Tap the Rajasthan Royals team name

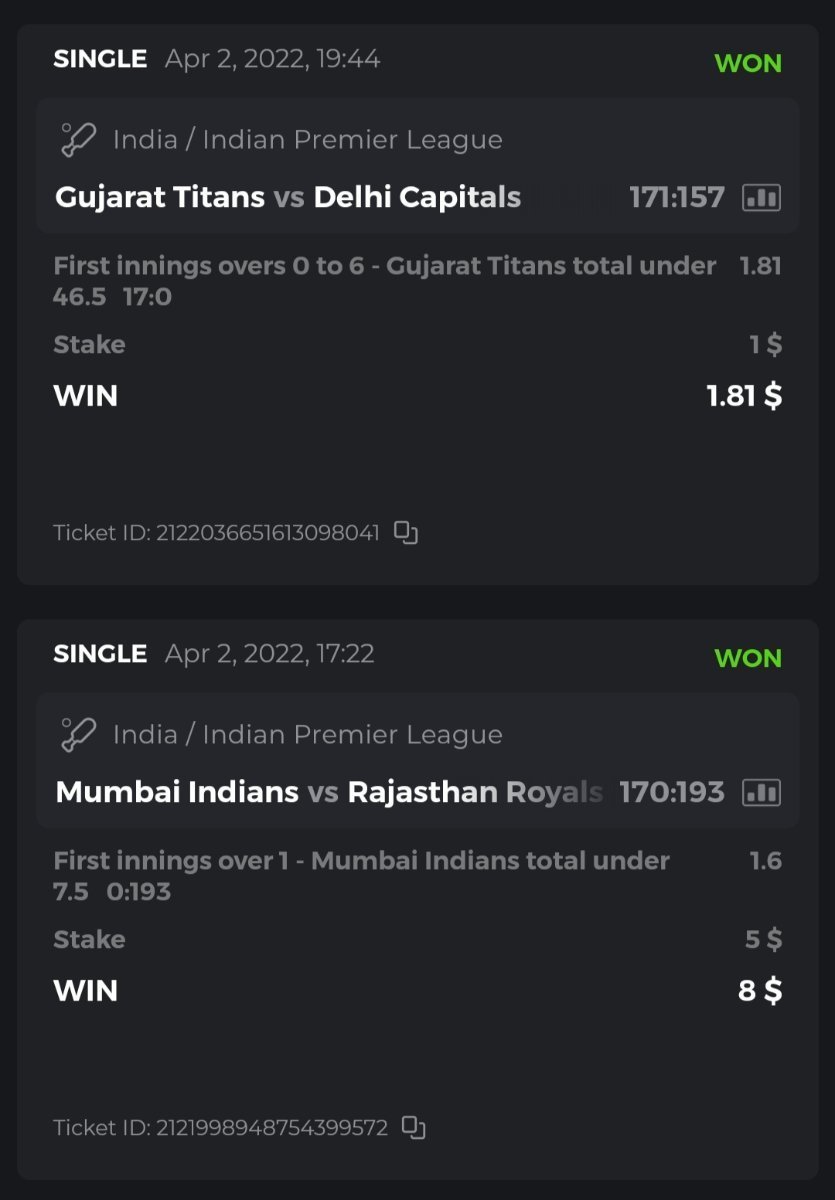(x=474, y=793)
